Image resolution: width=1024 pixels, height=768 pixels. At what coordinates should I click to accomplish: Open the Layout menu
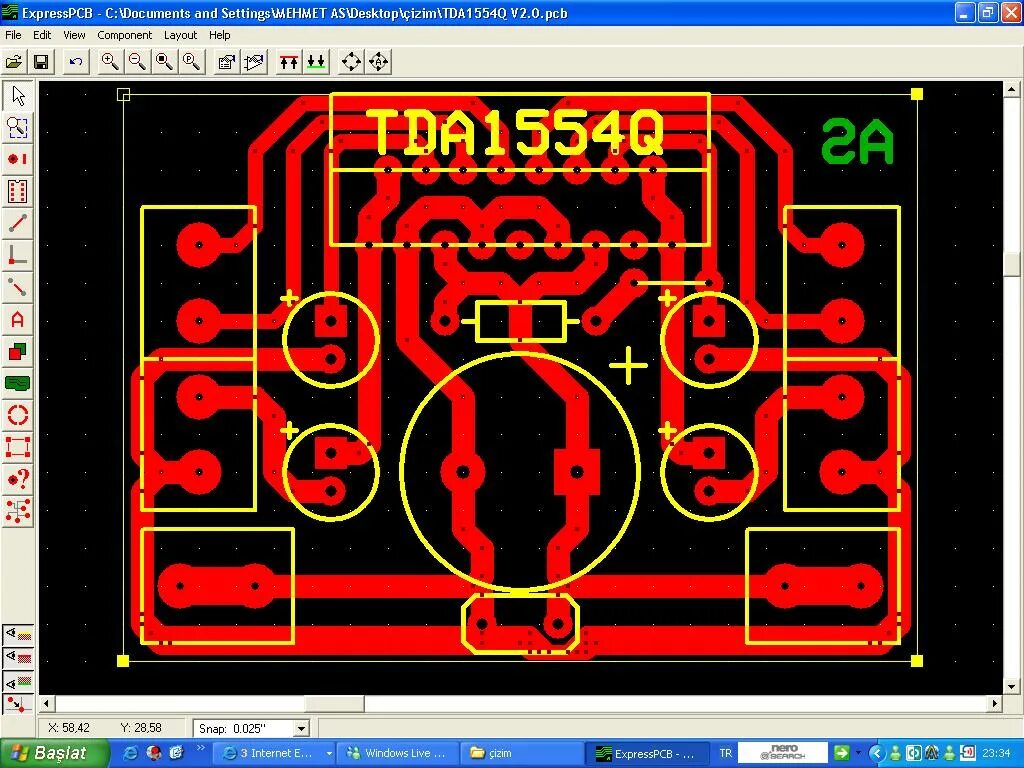point(180,35)
